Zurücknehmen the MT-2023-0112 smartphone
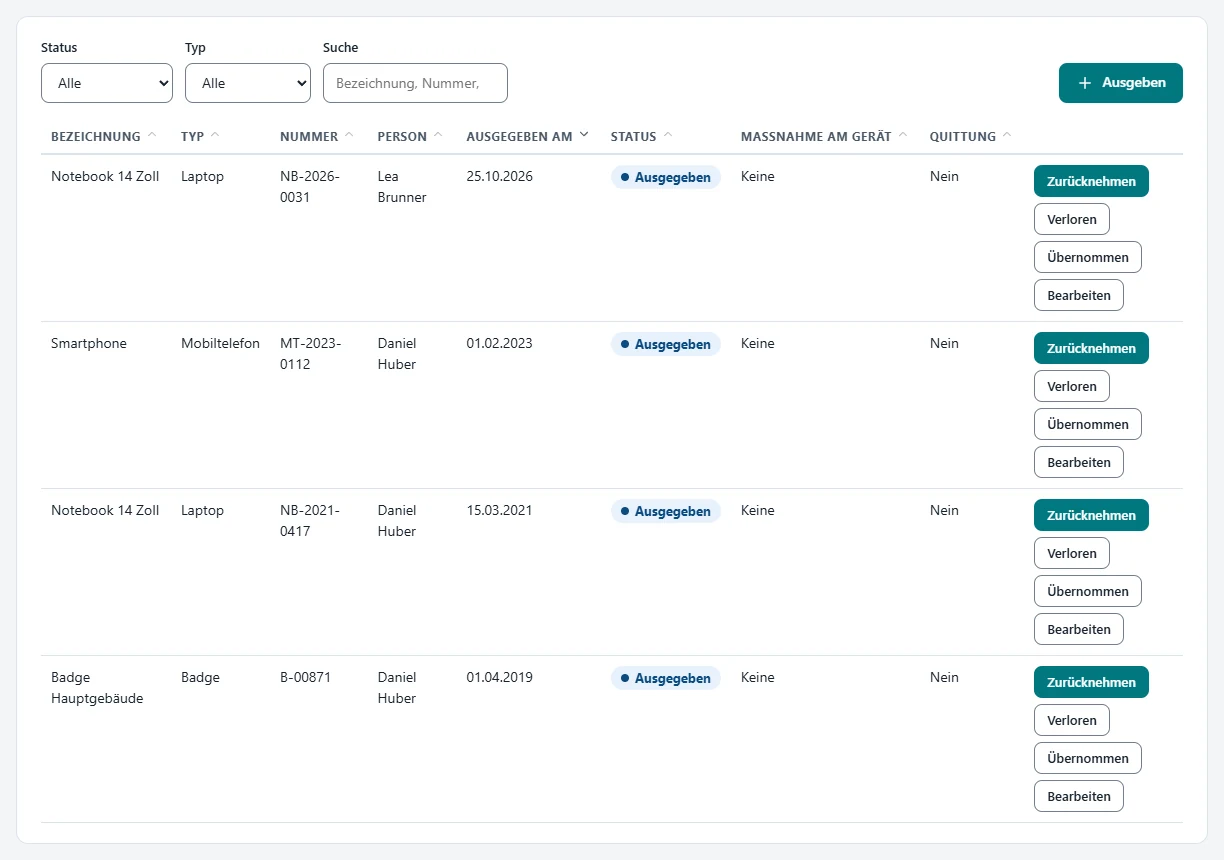1224x860 pixels. 1091,348
